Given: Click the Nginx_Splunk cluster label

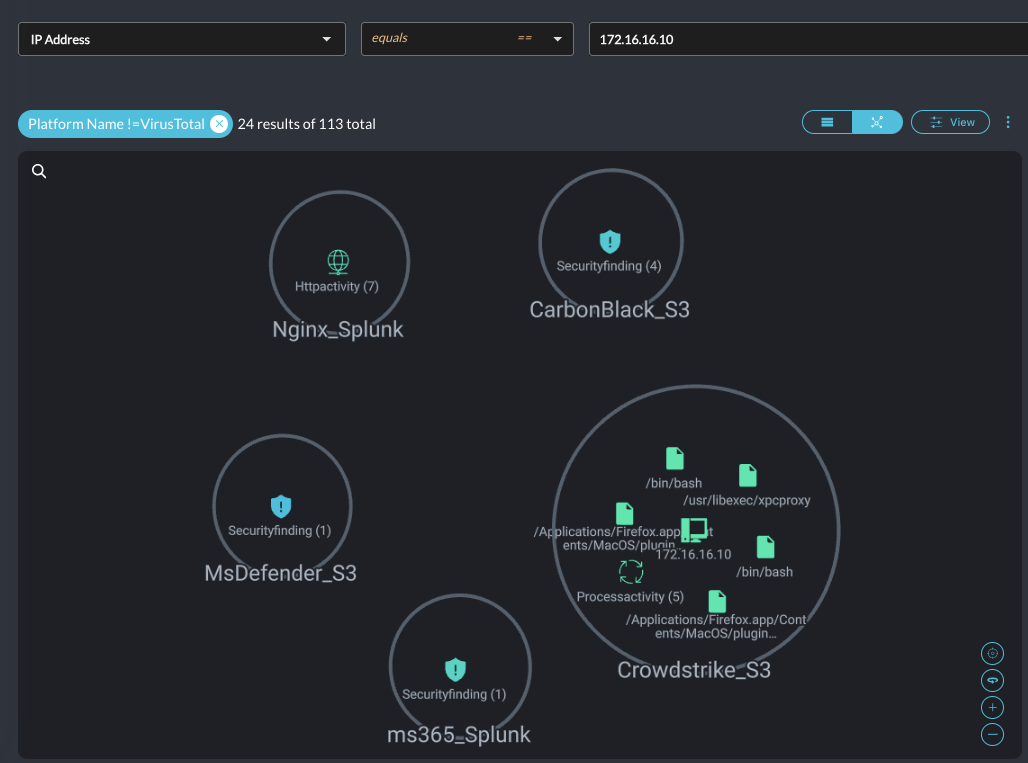Looking at the screenshot, I should tap(338, 329).
